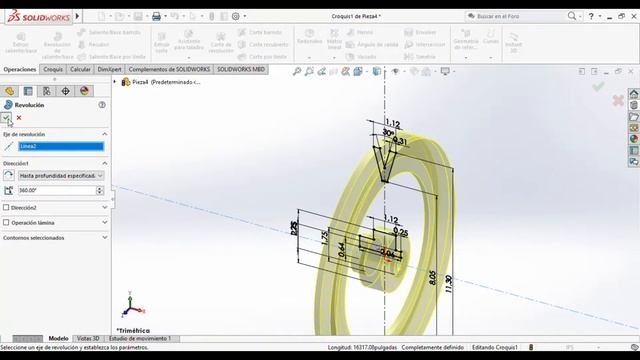
Task: Click the 11.30 dimension on the sketch
Action: tap(449, 284)
